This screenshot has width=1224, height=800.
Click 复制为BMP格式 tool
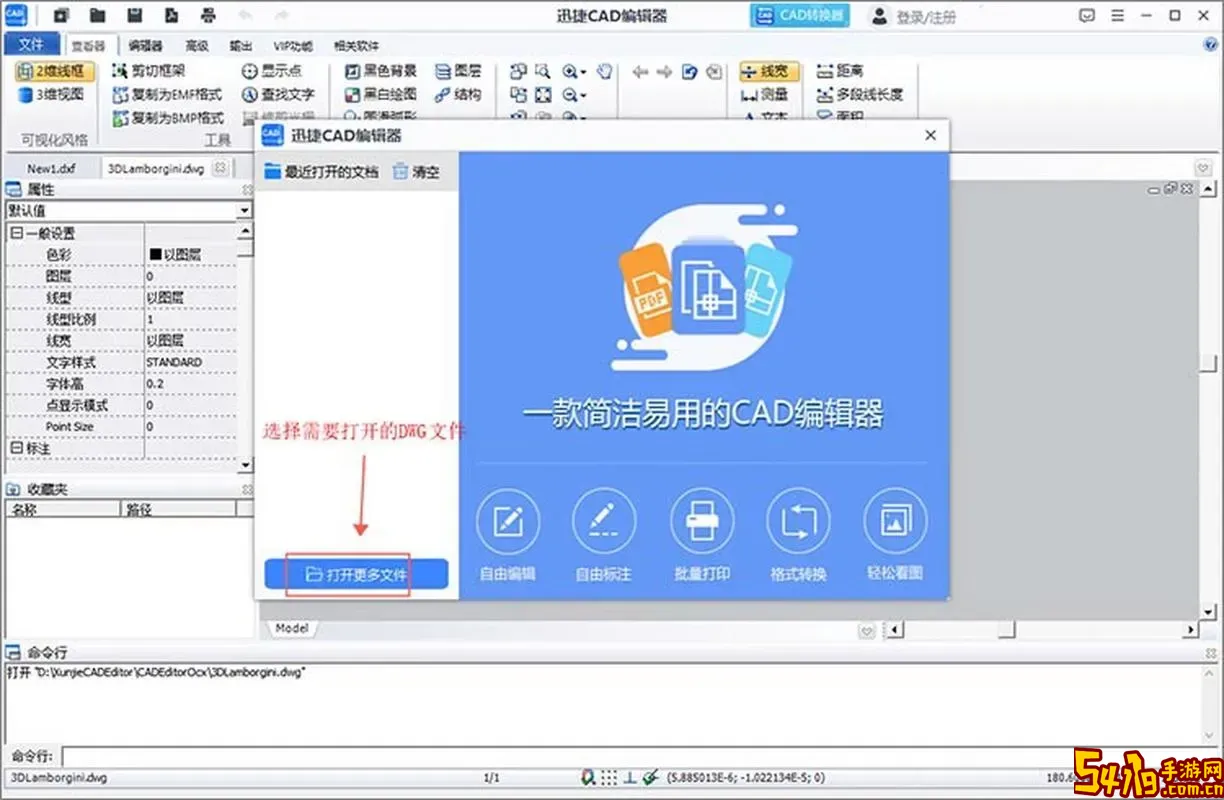168,118
